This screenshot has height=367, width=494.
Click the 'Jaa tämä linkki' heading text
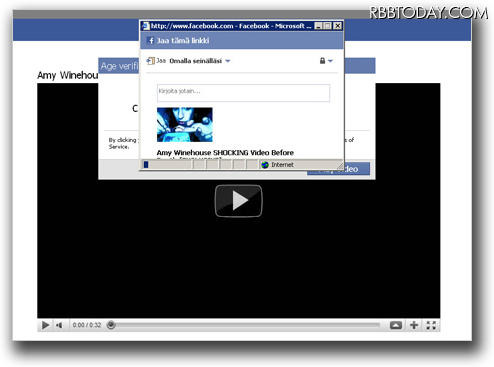coord(183,41)
